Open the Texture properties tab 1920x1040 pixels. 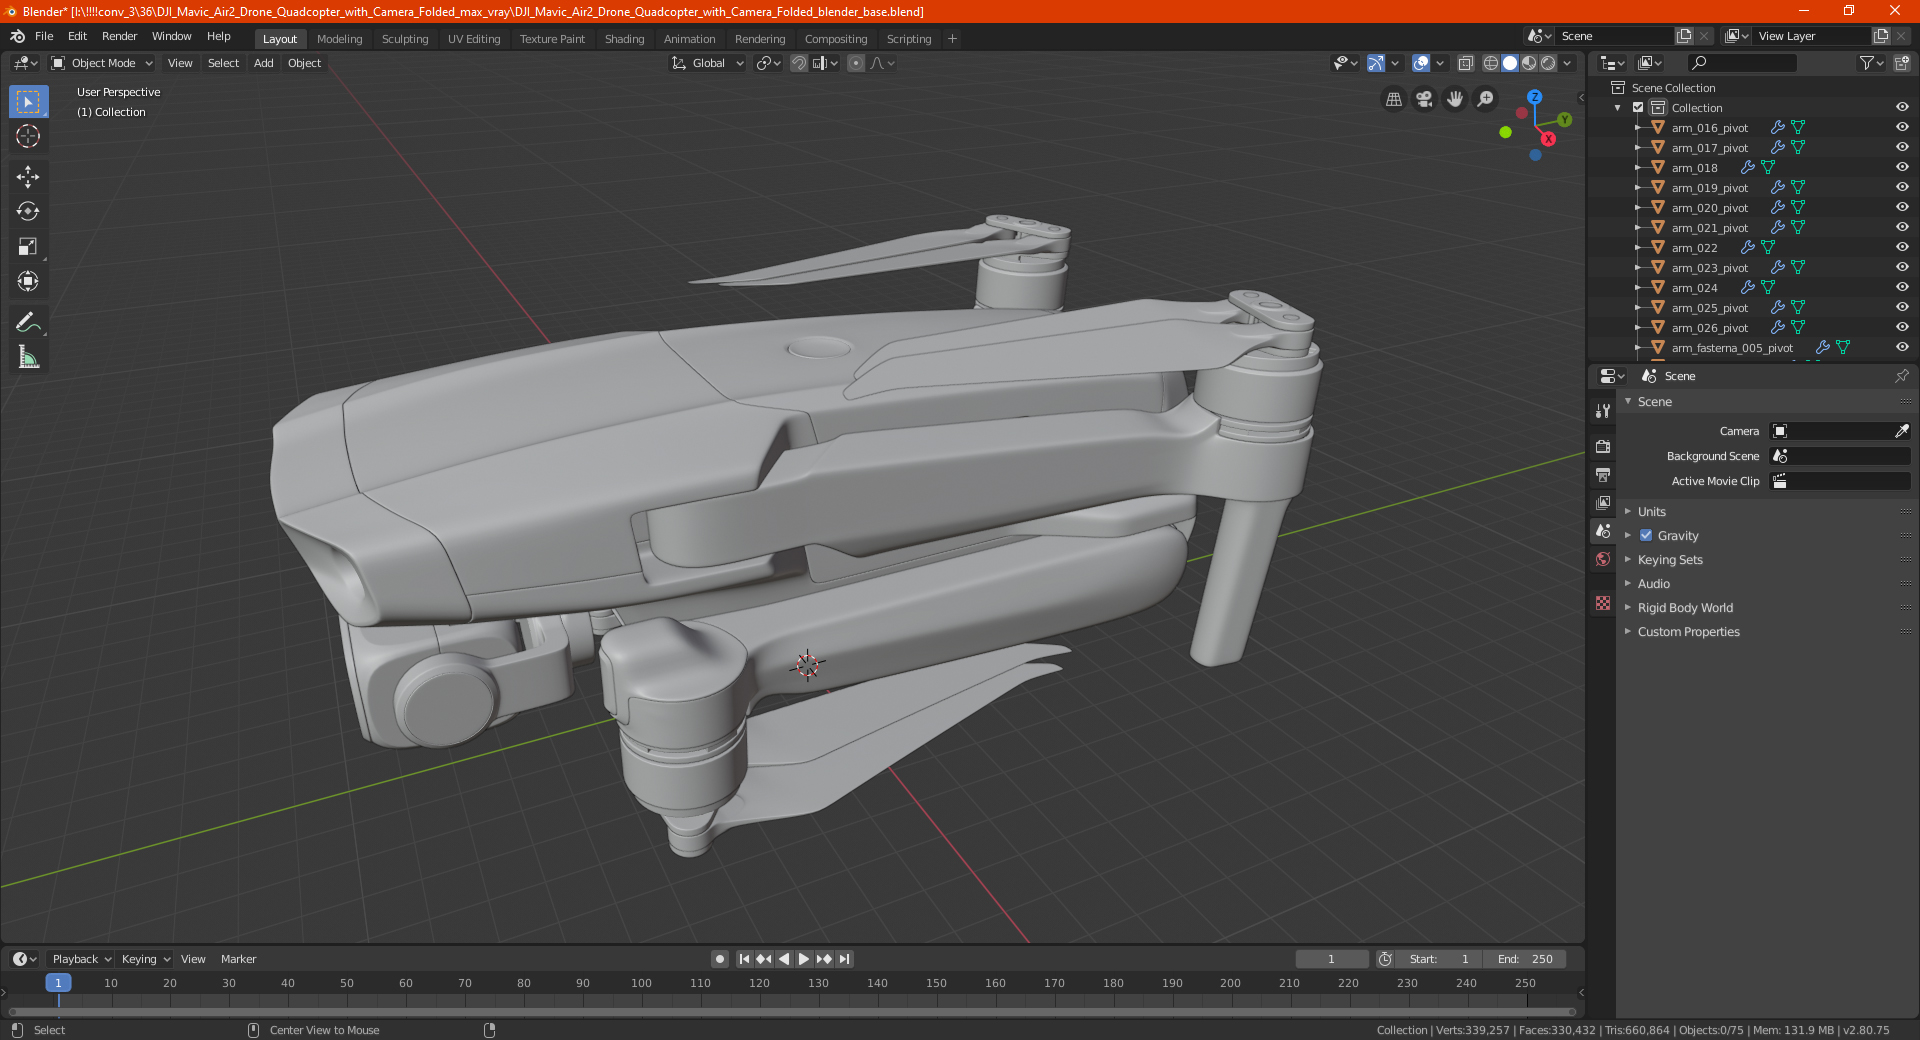(1603, 603)
